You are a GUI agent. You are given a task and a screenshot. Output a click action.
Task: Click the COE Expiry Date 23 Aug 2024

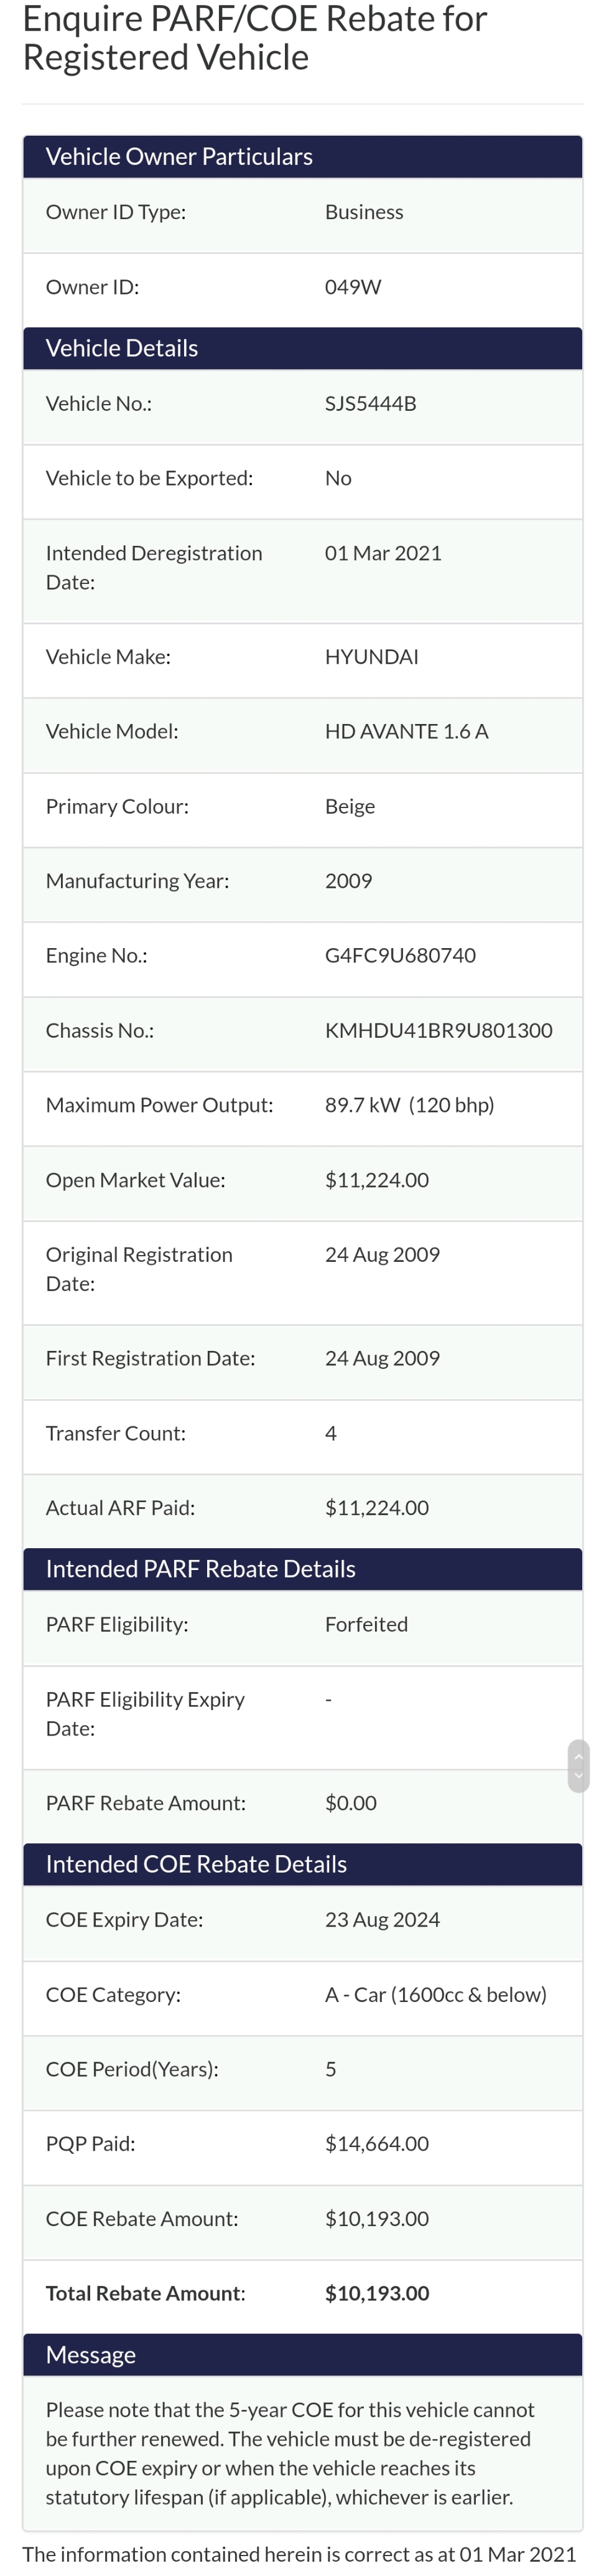[x=382, y=1919]
